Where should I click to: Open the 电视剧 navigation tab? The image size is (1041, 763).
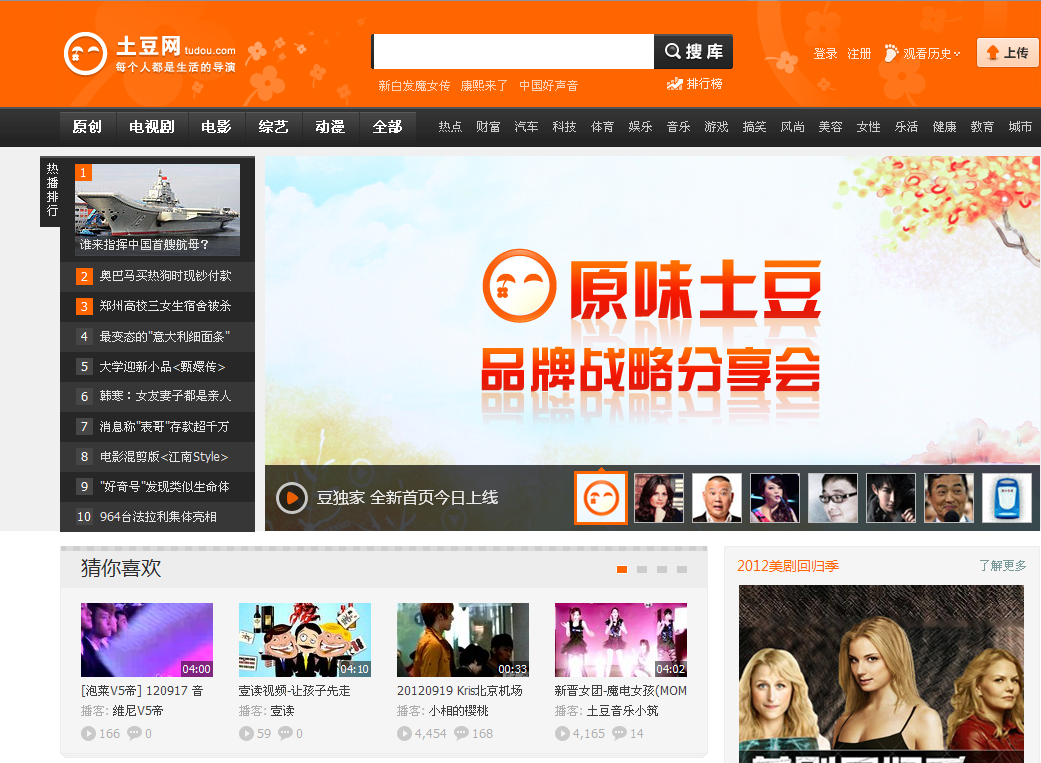point(151,126)
